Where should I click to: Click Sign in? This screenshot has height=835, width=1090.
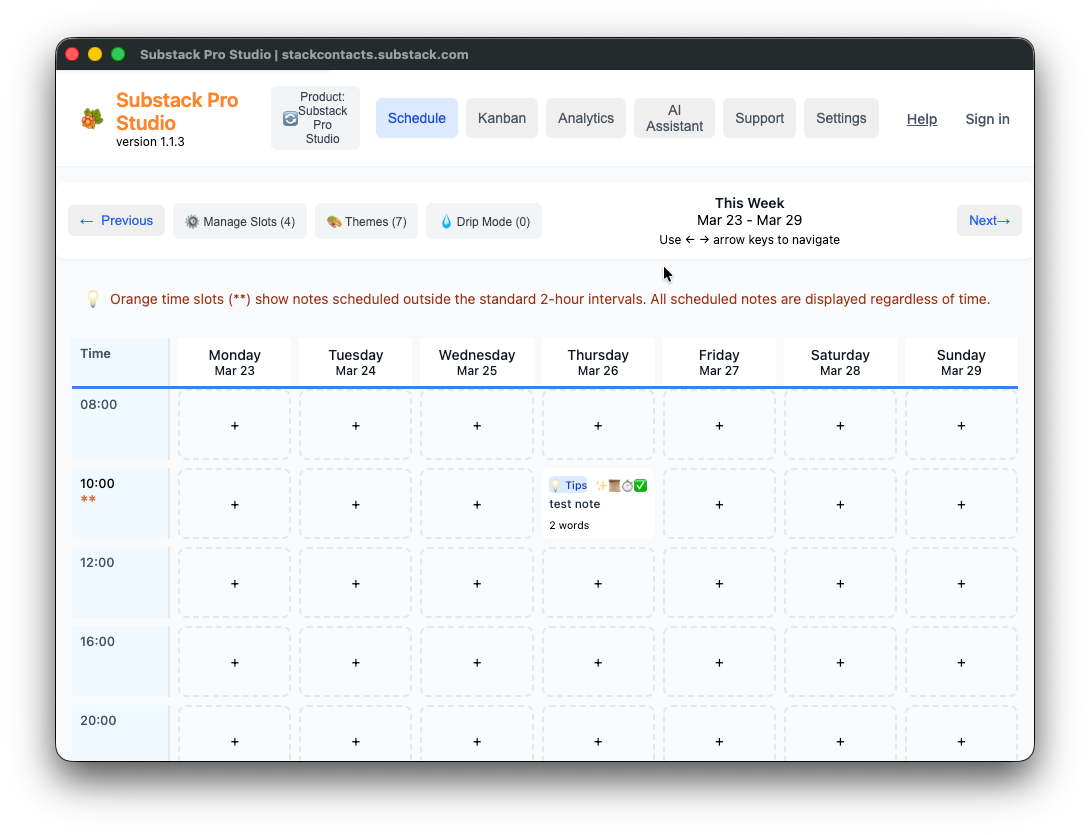(987, 119)
